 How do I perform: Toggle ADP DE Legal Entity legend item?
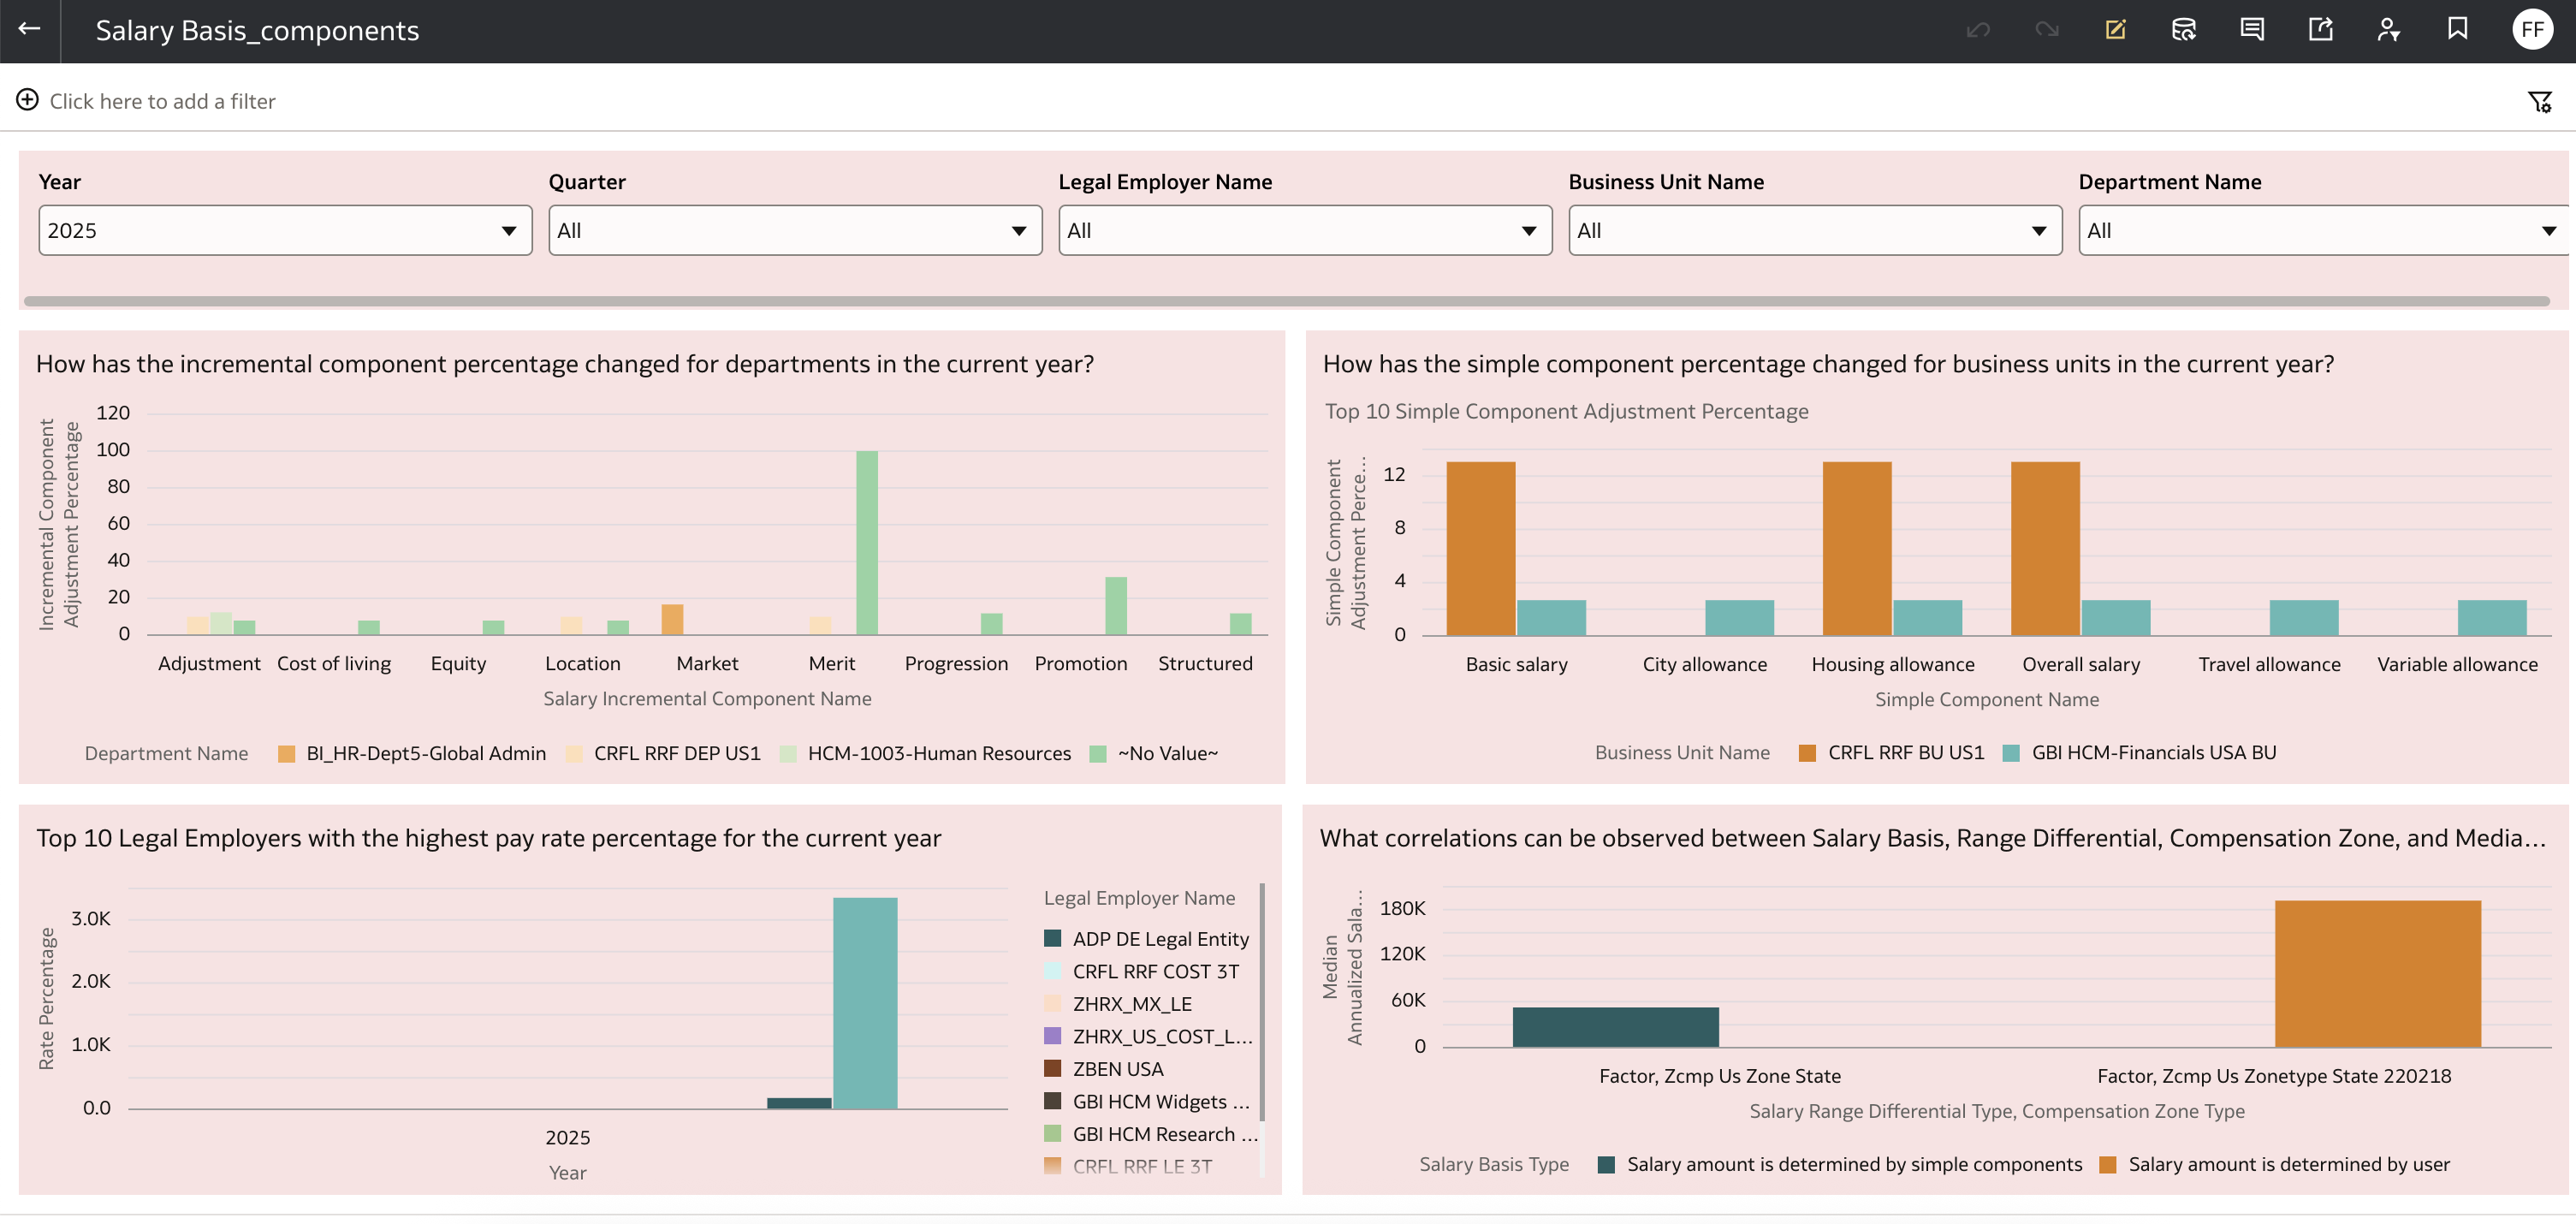point(1159,938)
